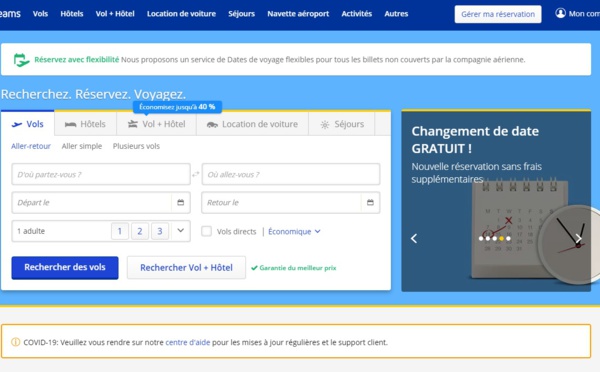
Task: Click the green best price checkmark
Action: 254,268
